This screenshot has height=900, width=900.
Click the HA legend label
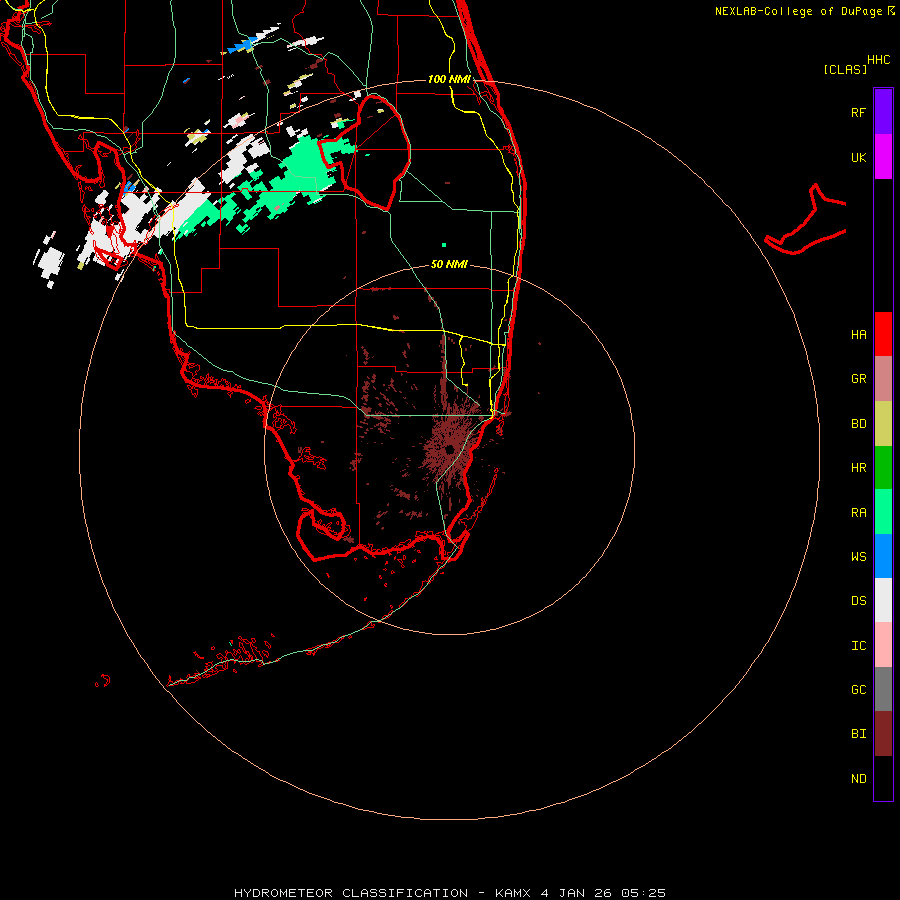(858, 335)
